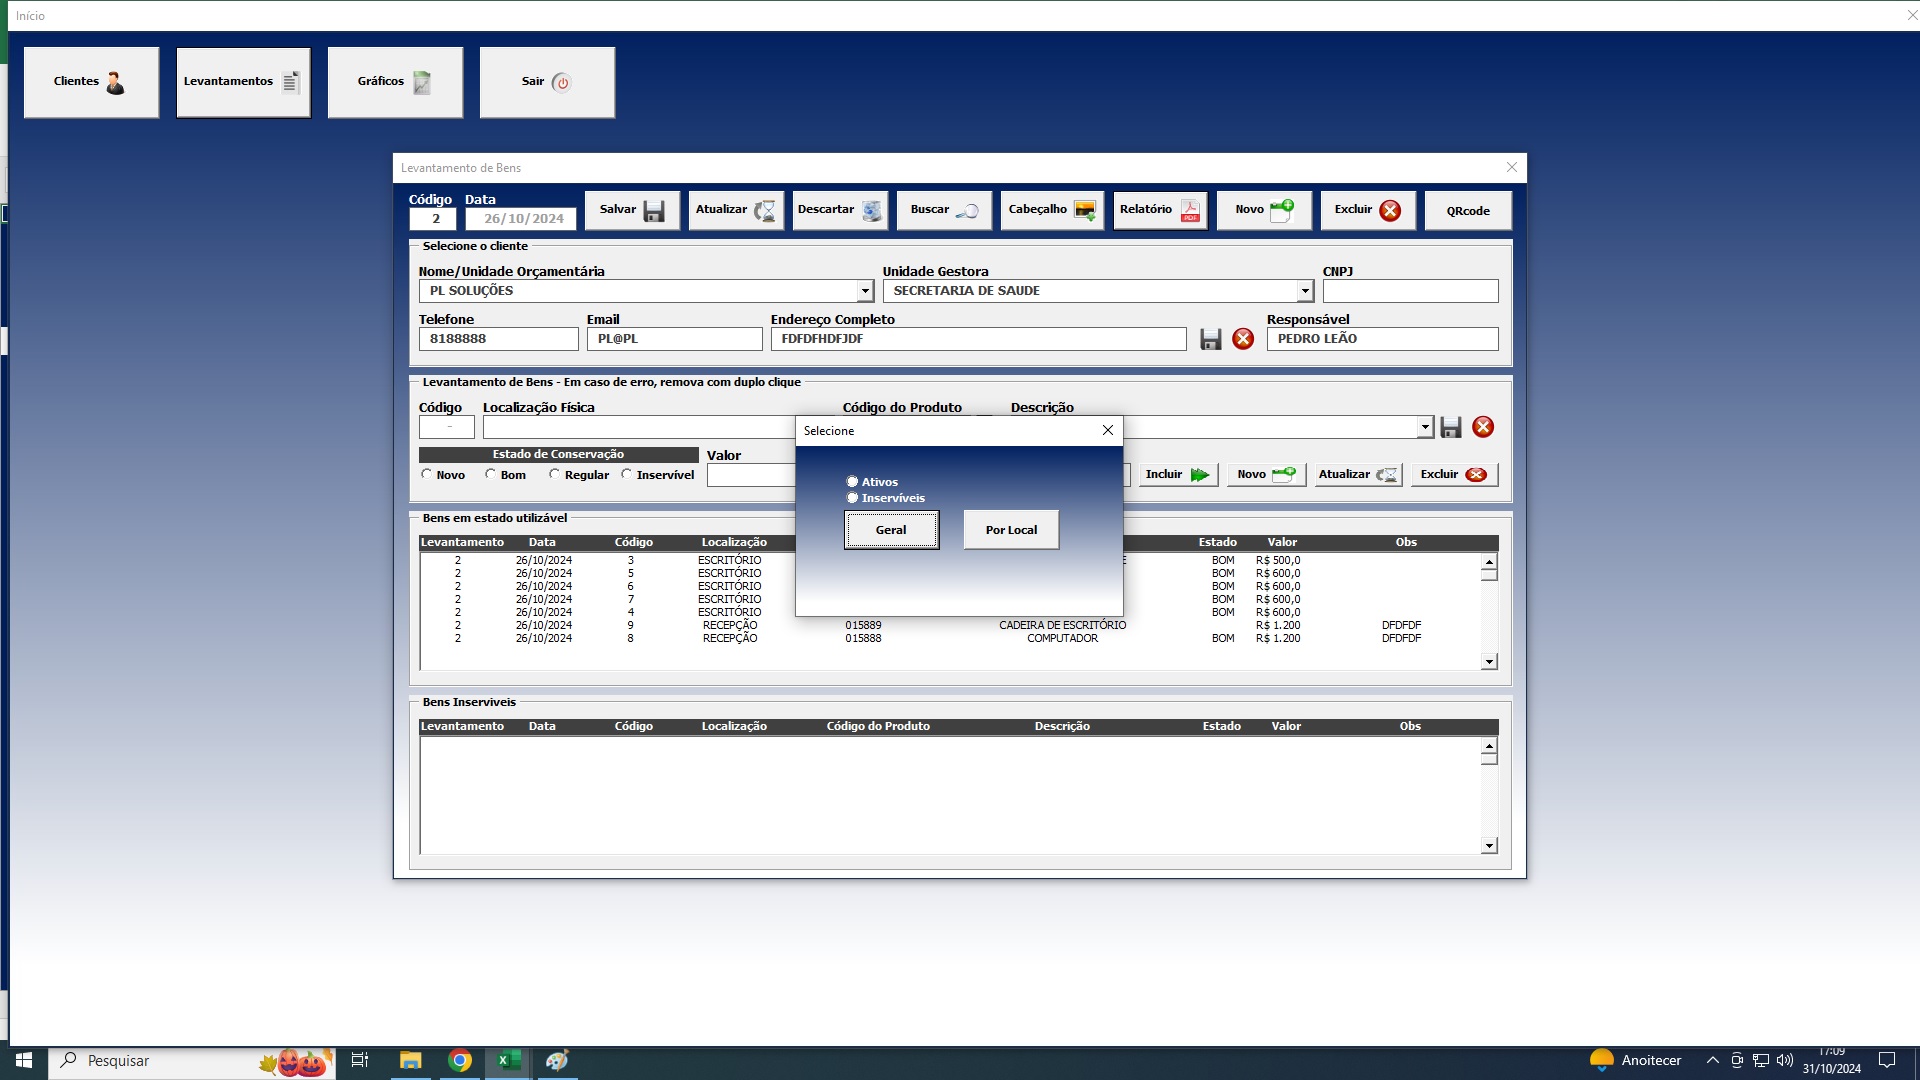Click floppy save icon beside Endereço Completo
Viewport: 1920px width, 1080px height.
tap(1211, 339)
